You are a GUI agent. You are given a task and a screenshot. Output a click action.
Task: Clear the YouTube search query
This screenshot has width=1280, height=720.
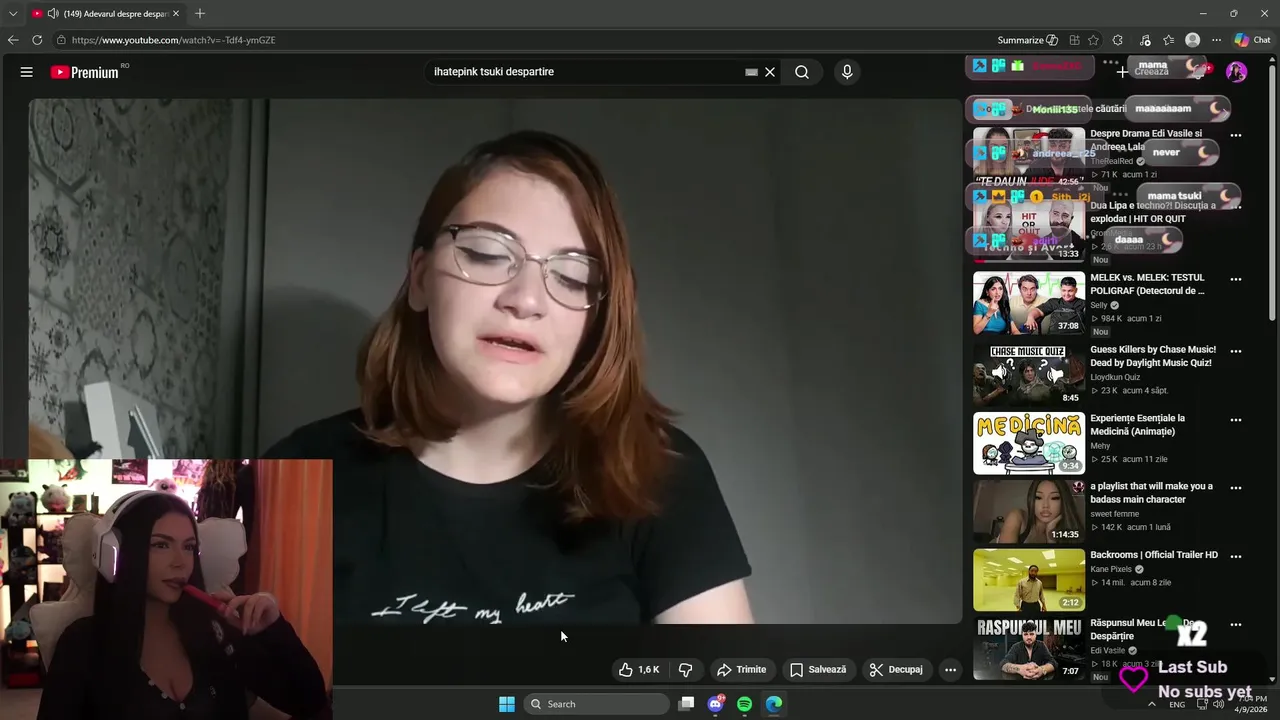coord(770,72)
